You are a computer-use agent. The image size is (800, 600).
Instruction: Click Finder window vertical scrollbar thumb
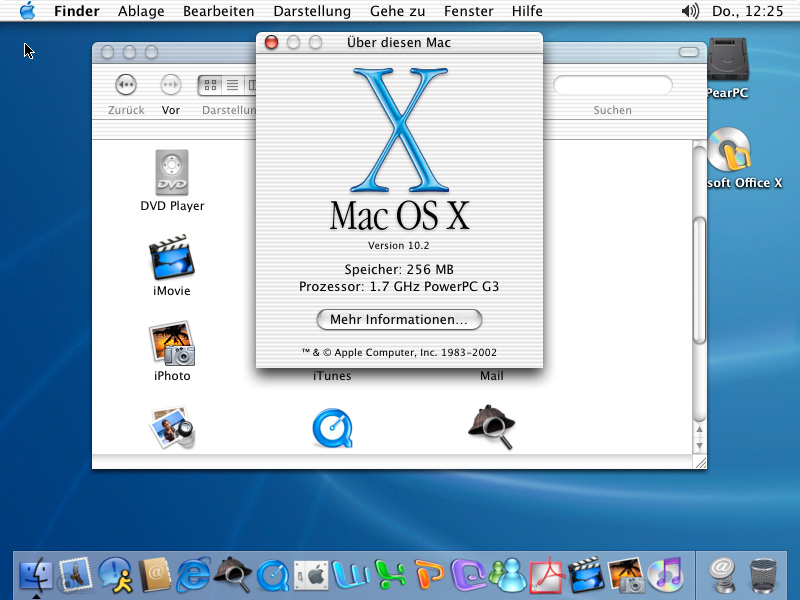pyautogui.click(x=699, y=280)
